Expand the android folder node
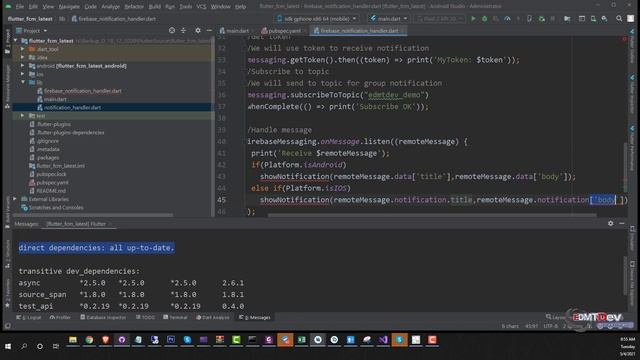 [x=23, y=66]
